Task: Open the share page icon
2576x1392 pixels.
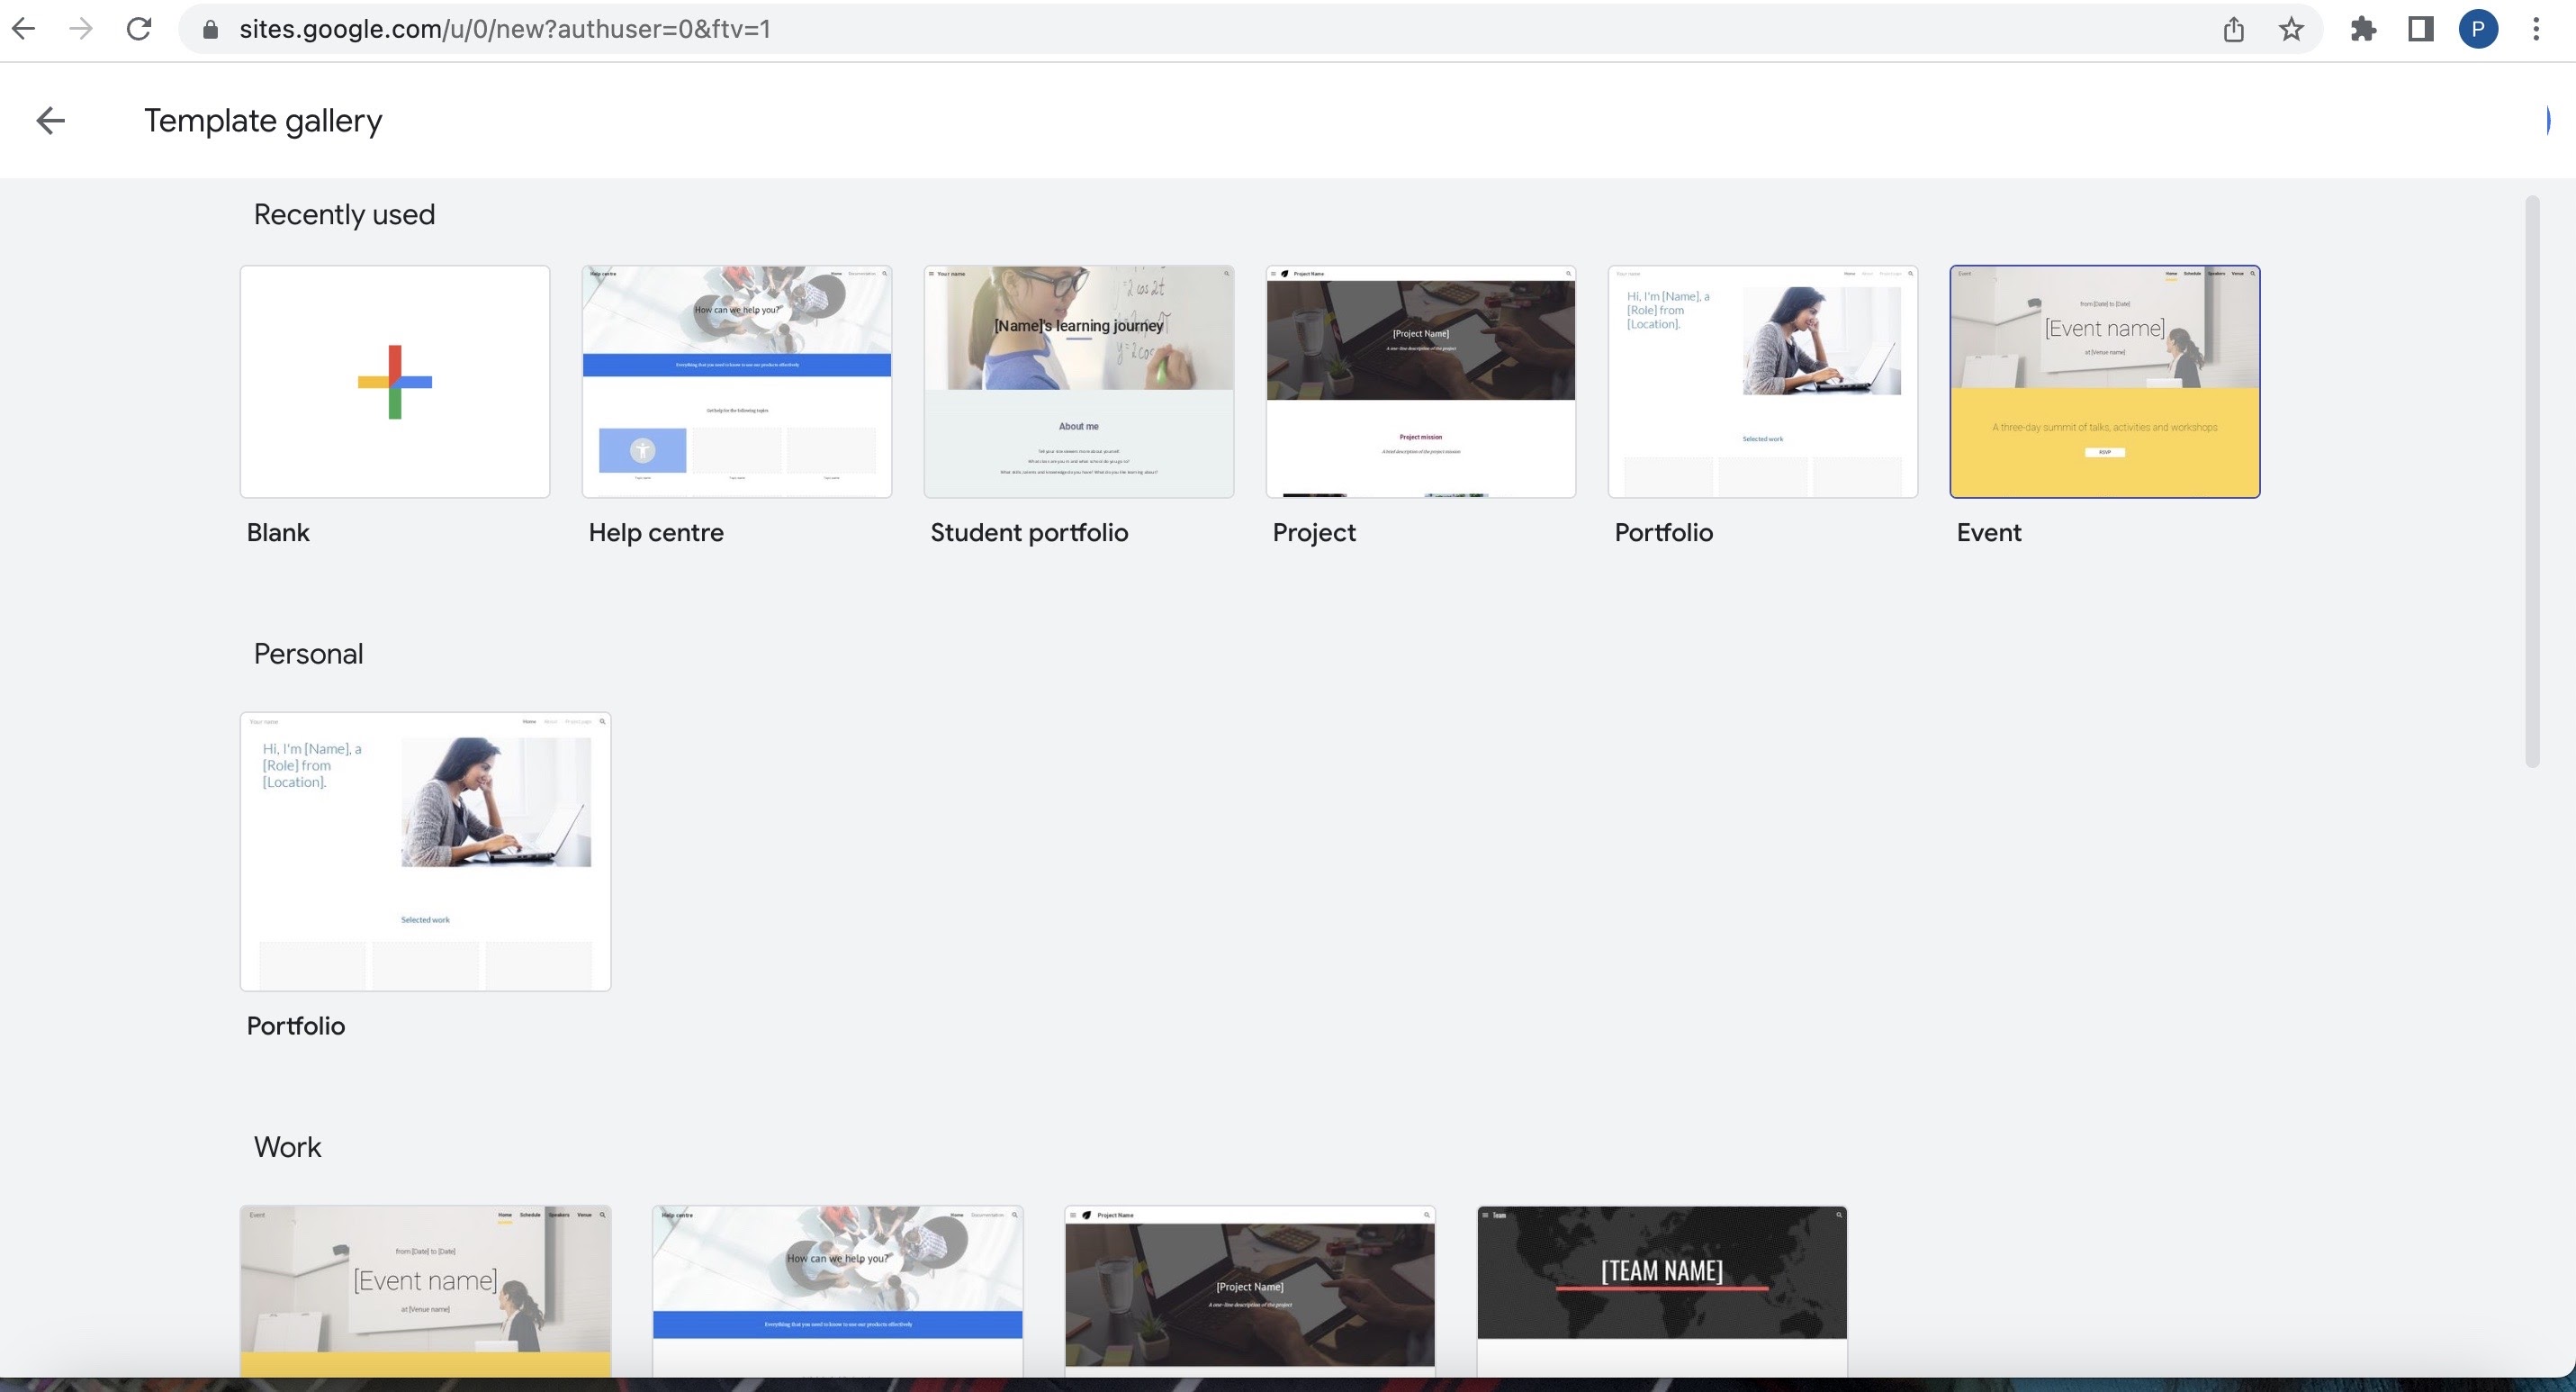Action: pos(2233,29)
